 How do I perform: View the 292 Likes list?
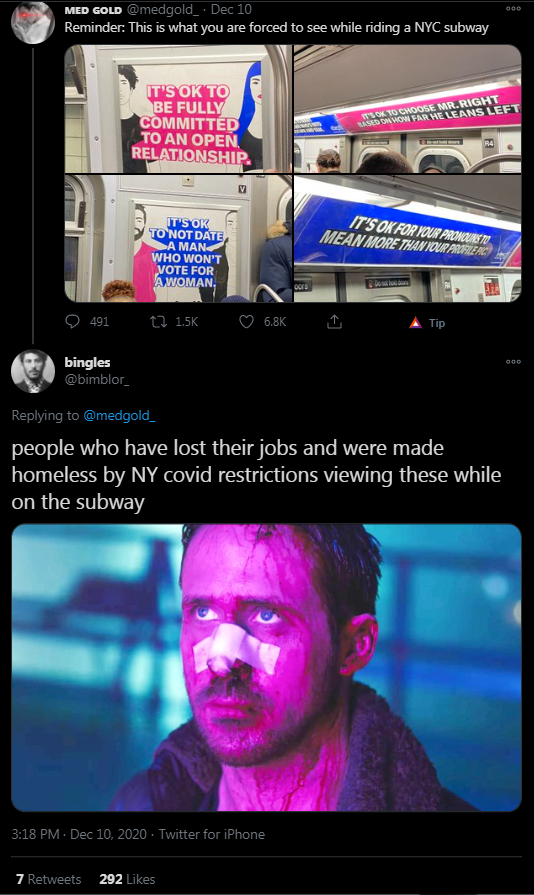point(127,879)
